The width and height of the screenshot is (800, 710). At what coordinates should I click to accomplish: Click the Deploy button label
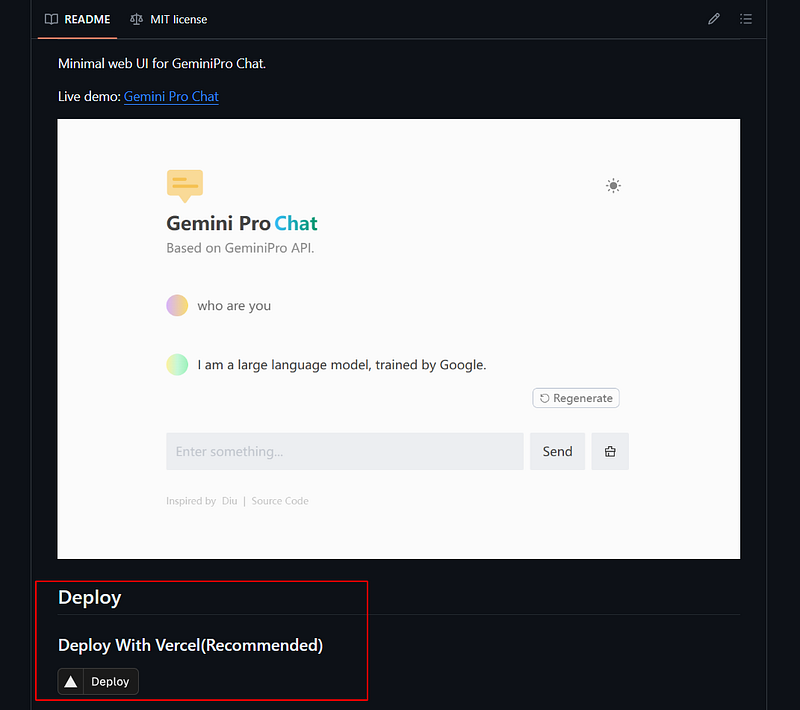tap(110, 681)
